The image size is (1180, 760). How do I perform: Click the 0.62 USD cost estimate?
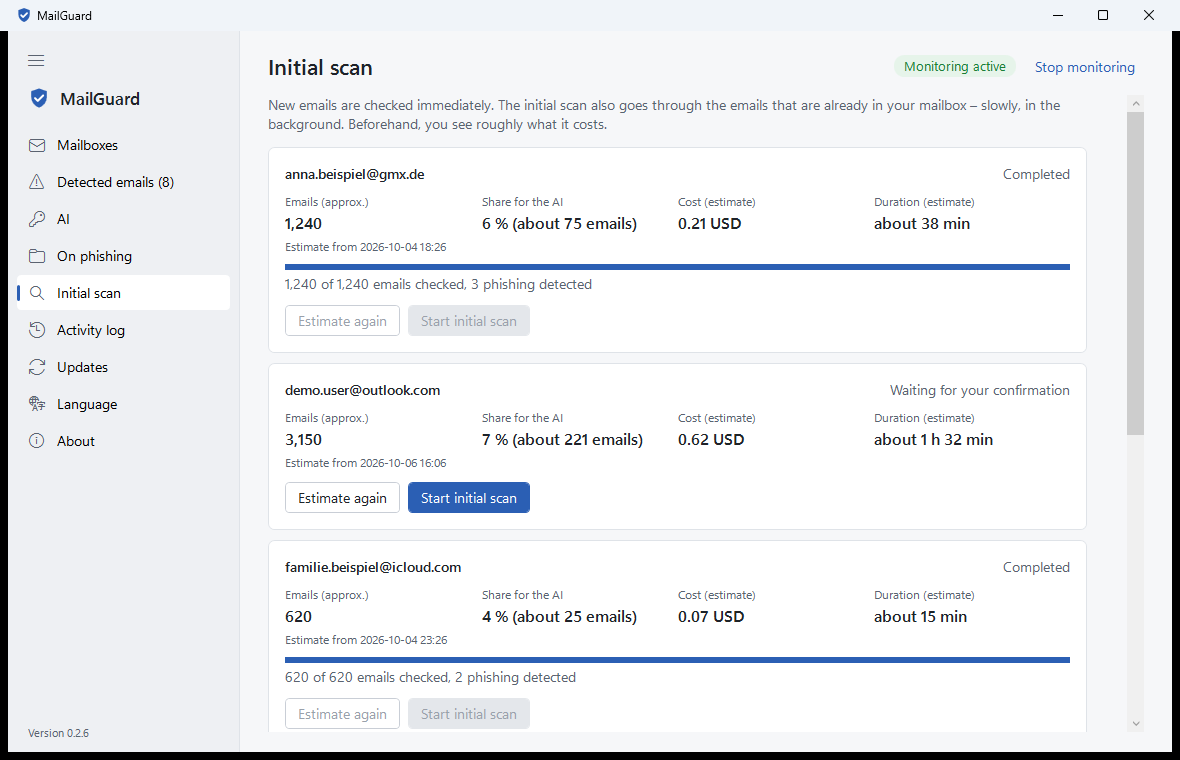(711, 439)
